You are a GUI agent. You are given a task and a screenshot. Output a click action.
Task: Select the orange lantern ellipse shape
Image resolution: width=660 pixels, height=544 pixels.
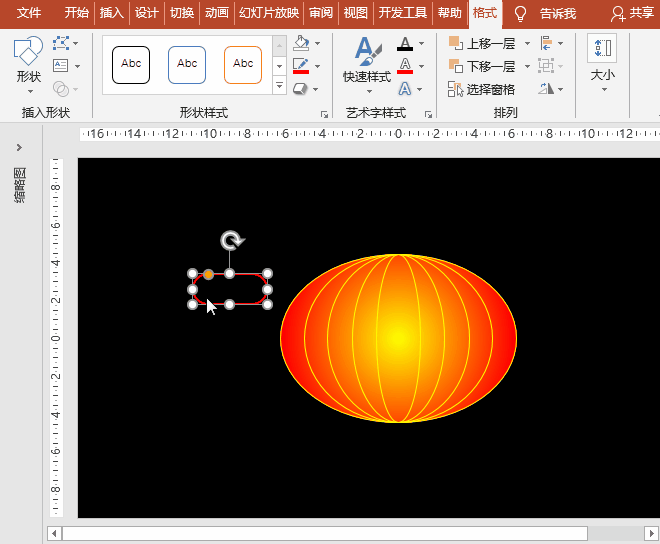pos(398,338)
